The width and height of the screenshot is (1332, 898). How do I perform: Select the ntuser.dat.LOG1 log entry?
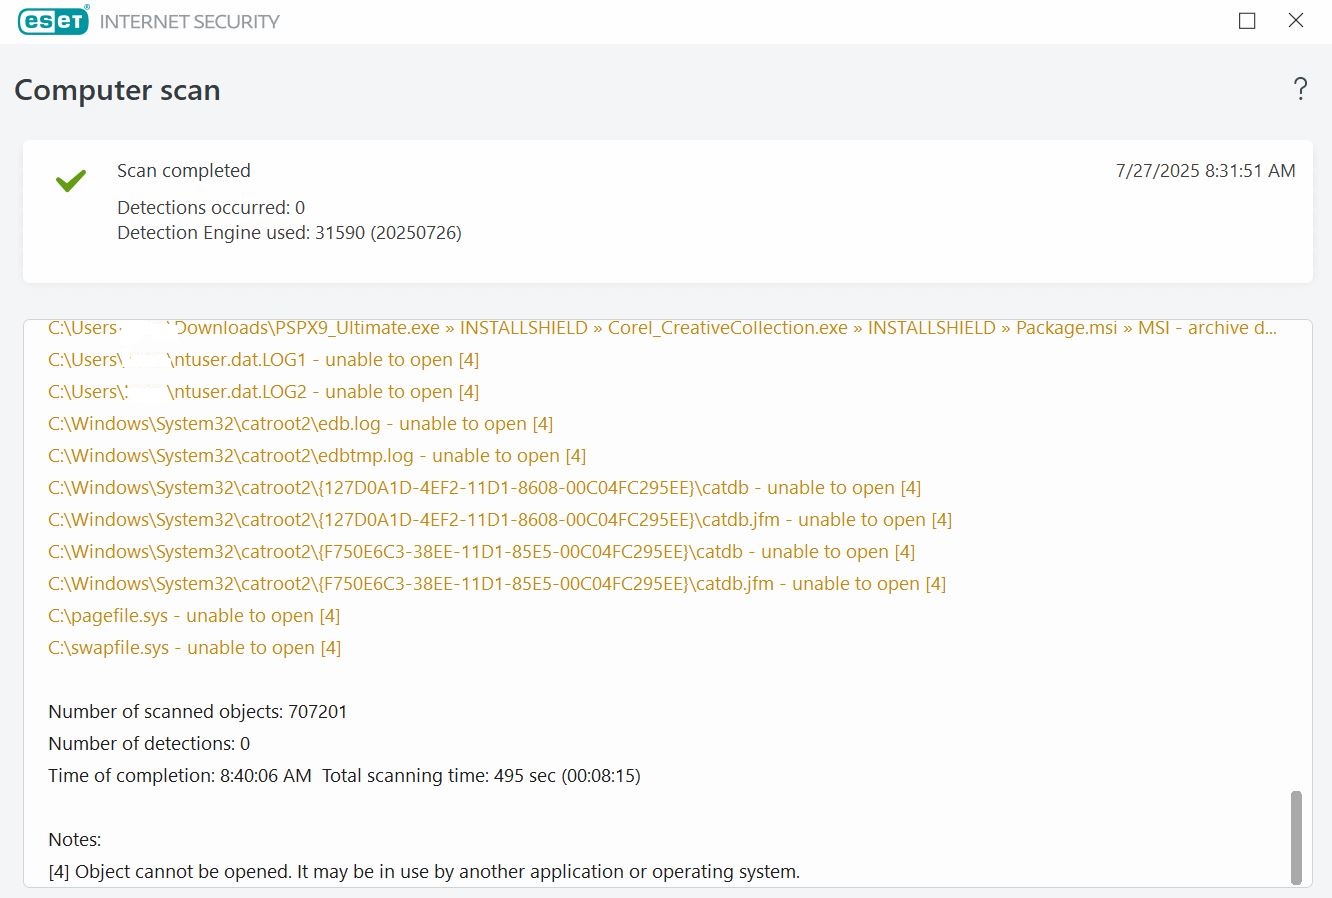click(x=263, y=360)
